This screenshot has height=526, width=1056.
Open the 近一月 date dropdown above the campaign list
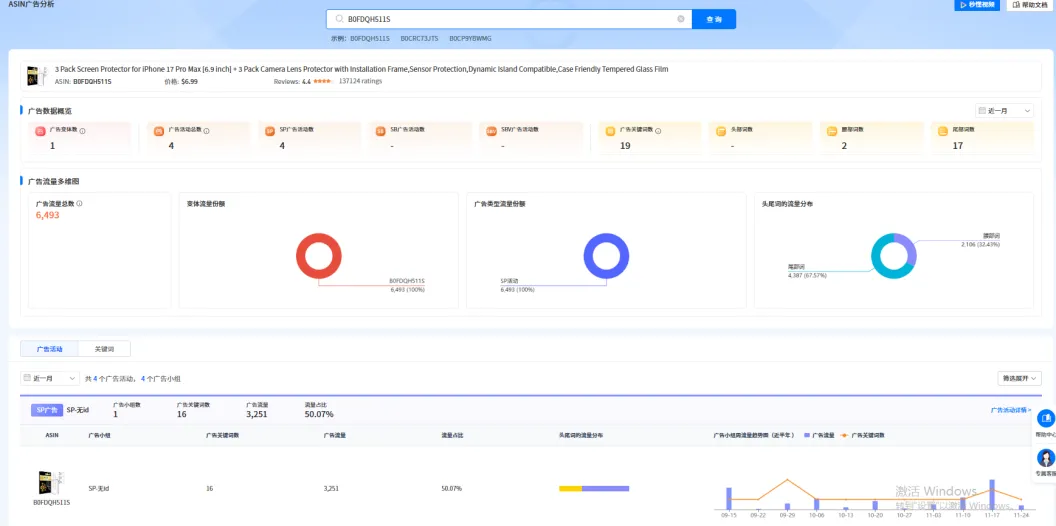tap(50, 378)
